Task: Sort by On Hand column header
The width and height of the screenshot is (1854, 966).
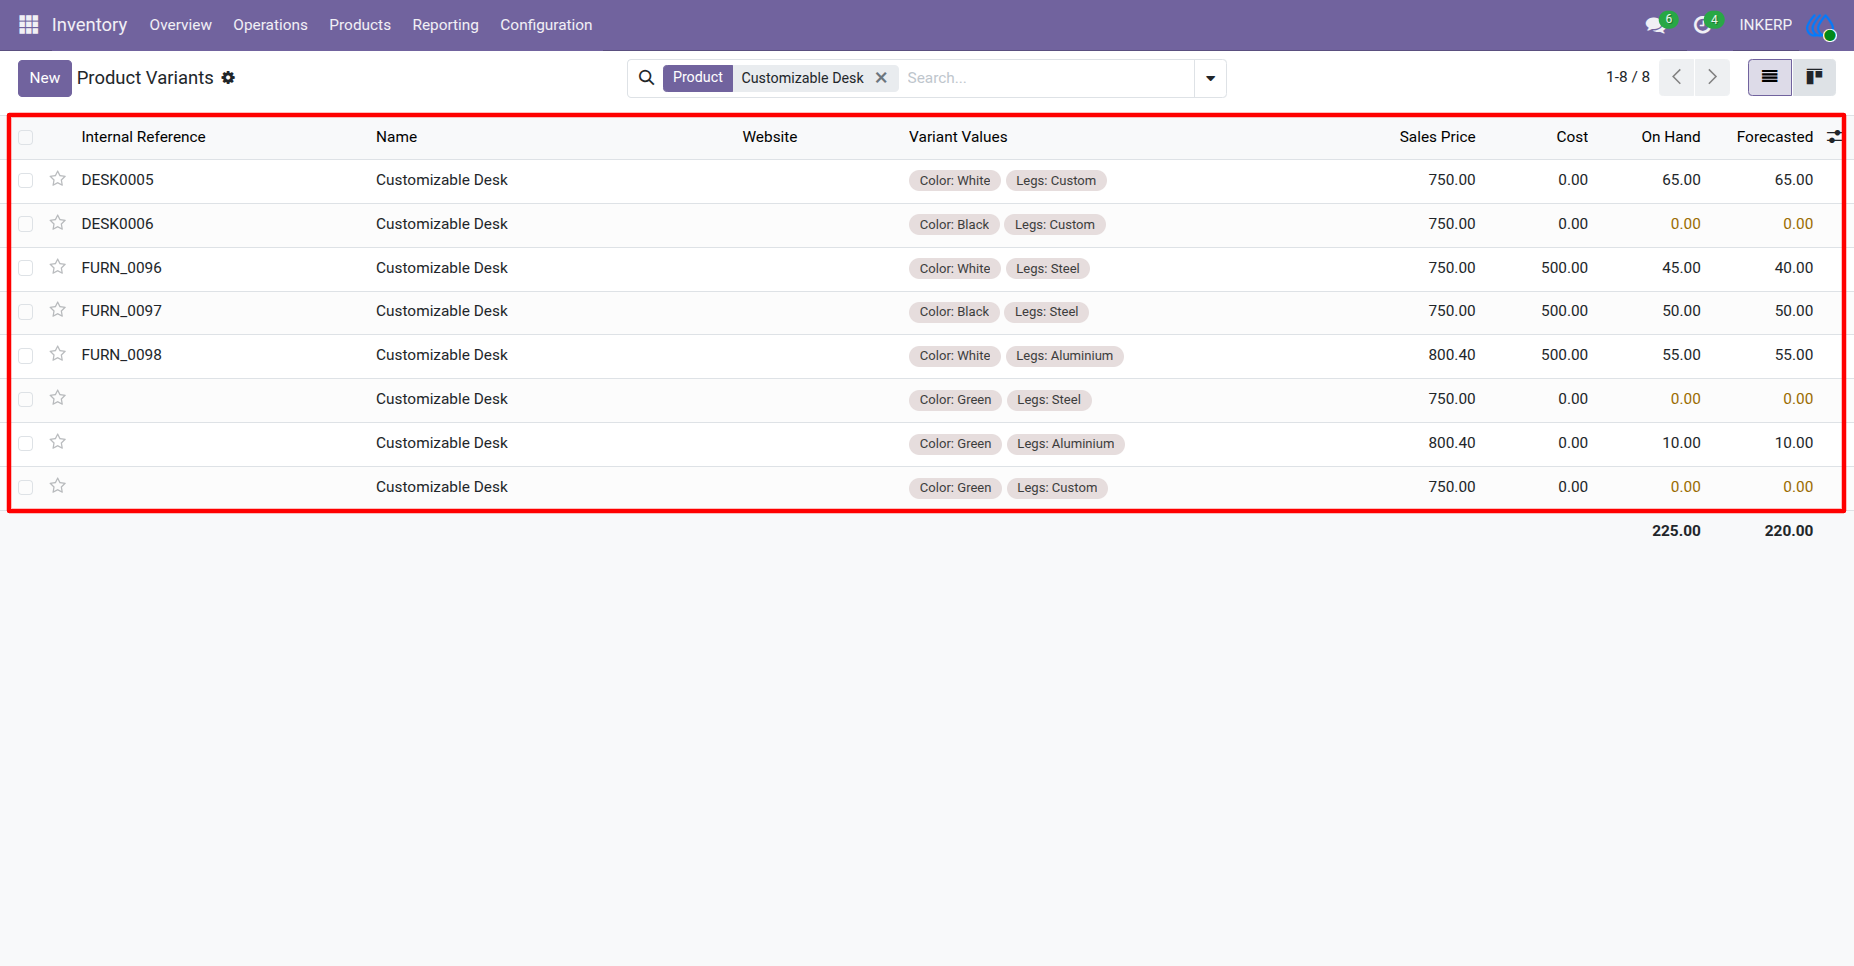Action: 1671,137
